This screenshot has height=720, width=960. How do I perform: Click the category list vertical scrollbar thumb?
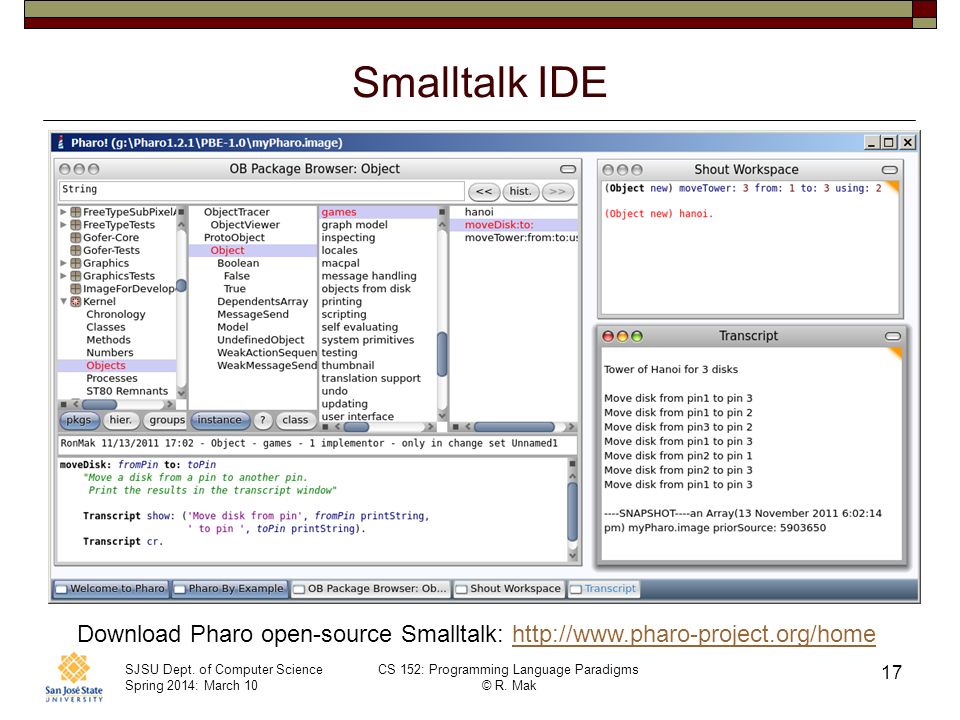tap(442, 354)
